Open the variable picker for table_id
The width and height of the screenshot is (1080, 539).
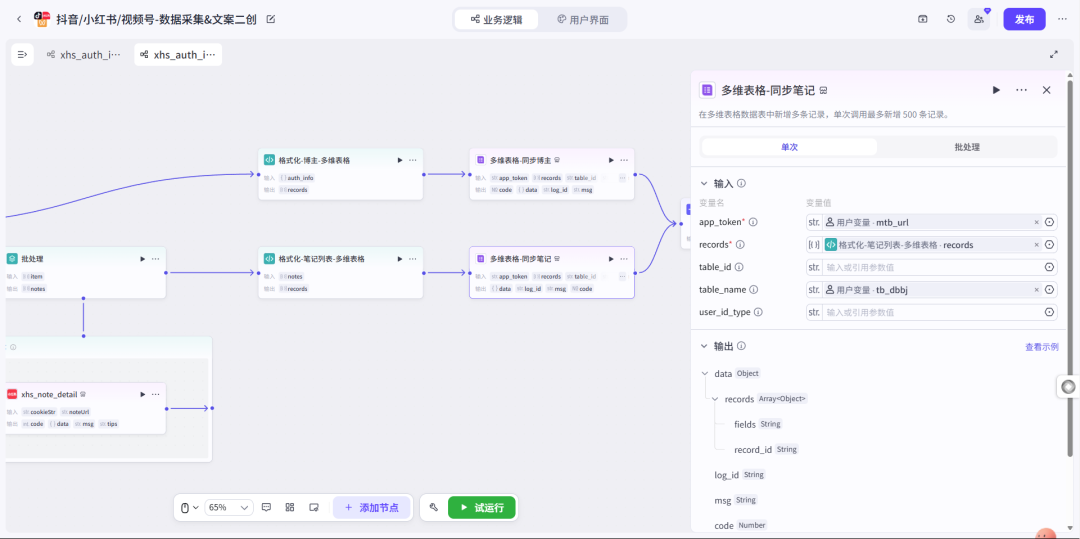[1050, 267]
